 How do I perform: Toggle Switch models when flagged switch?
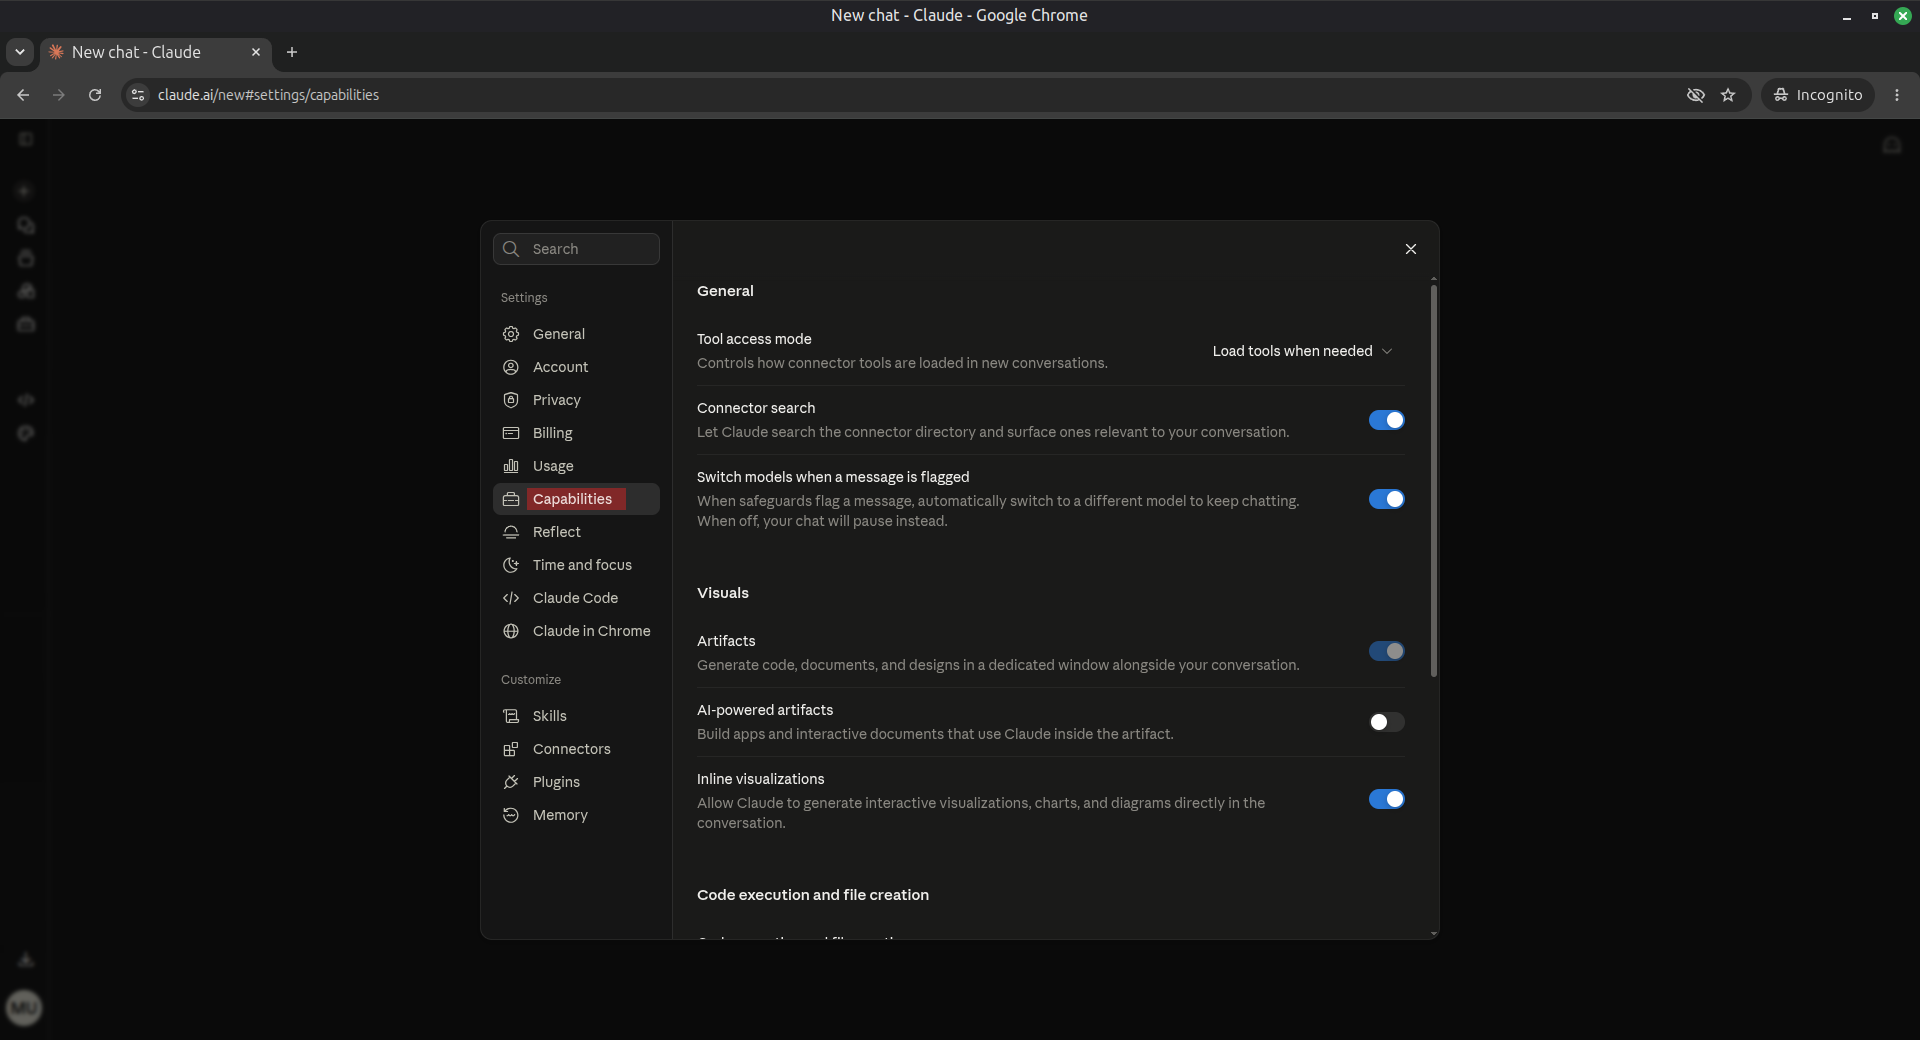pyautogui.click(x=1387, y=499)
